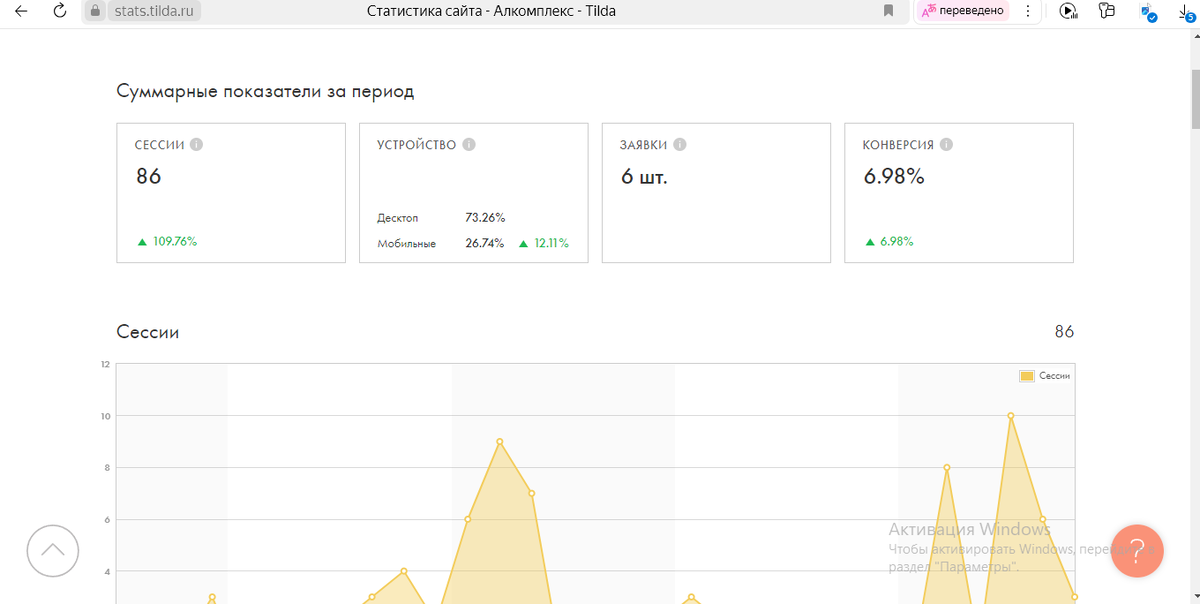
Task: Click info icon next to КОНВЕРСИЯ
Action: coord(946,145)
